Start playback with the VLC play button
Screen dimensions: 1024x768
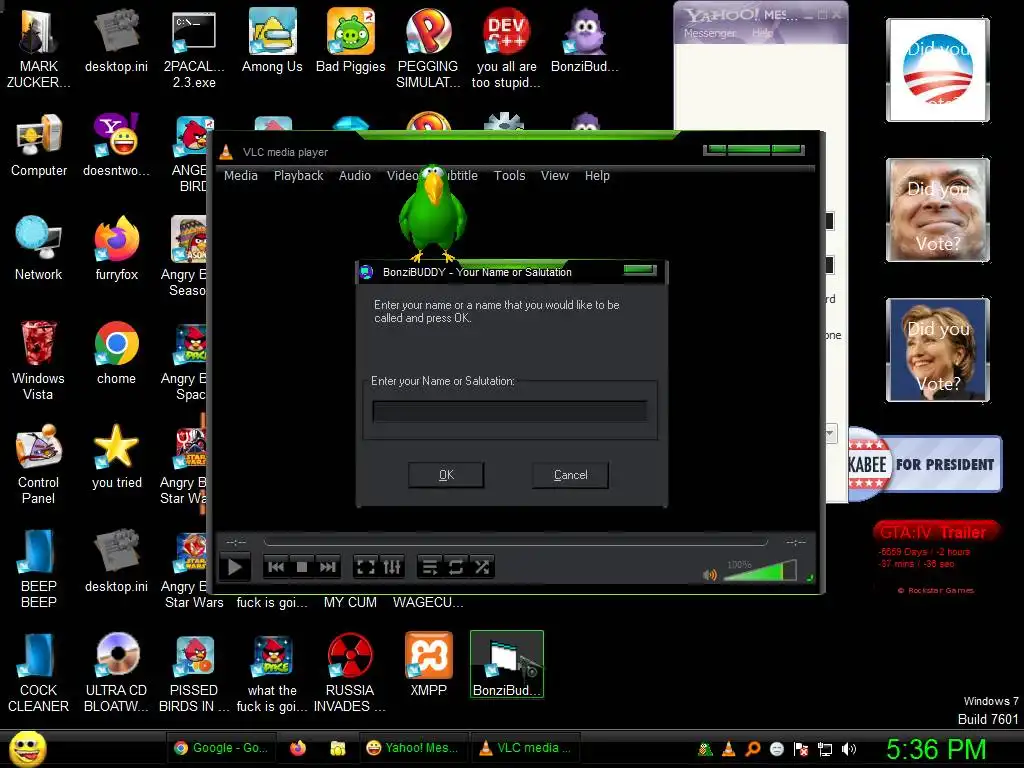click(234, 567)
